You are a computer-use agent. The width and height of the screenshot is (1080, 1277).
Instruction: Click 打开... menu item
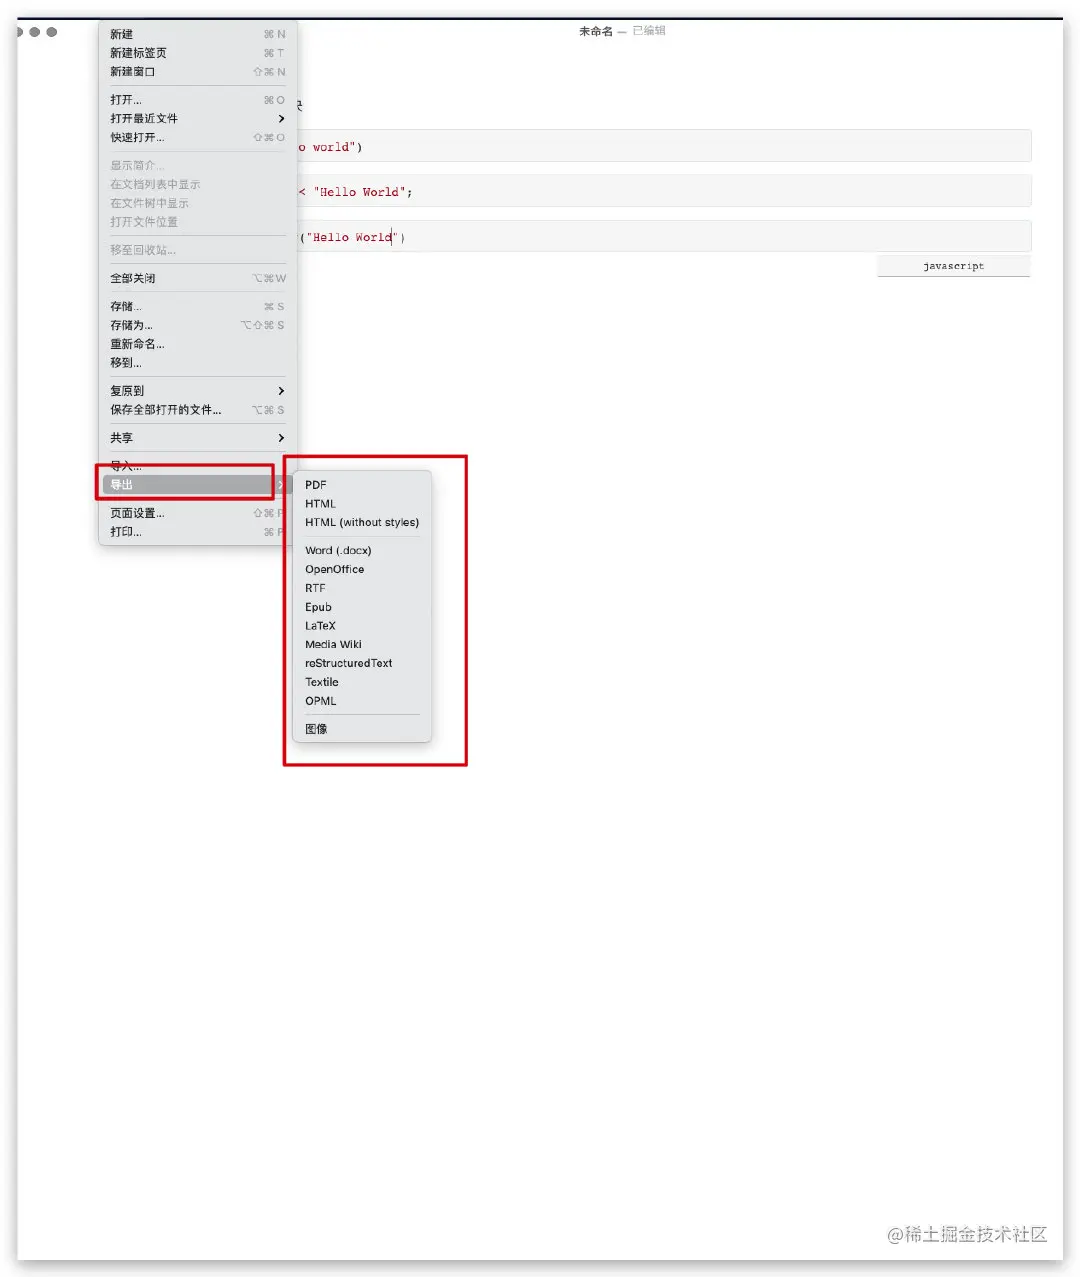point(197,100)
